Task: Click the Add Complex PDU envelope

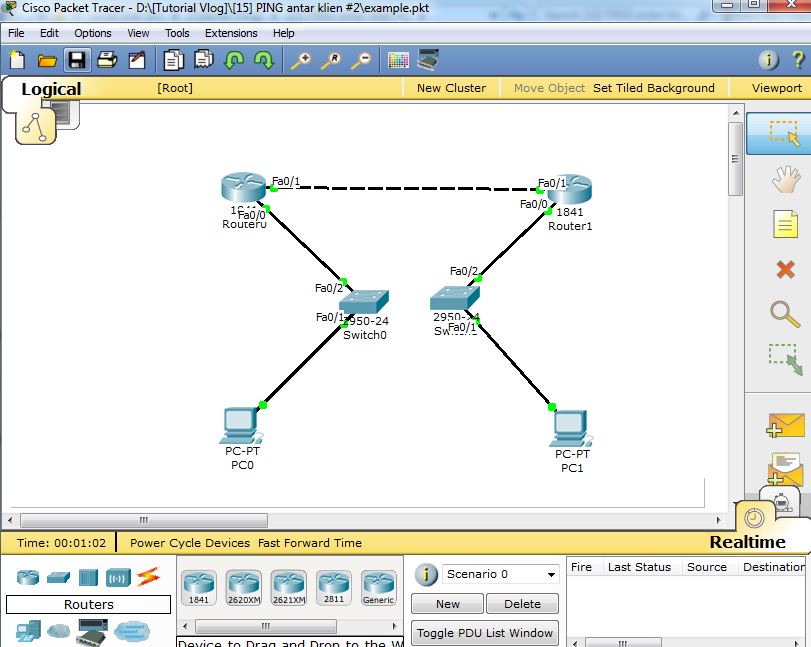Action: click(x=785, y=469)
